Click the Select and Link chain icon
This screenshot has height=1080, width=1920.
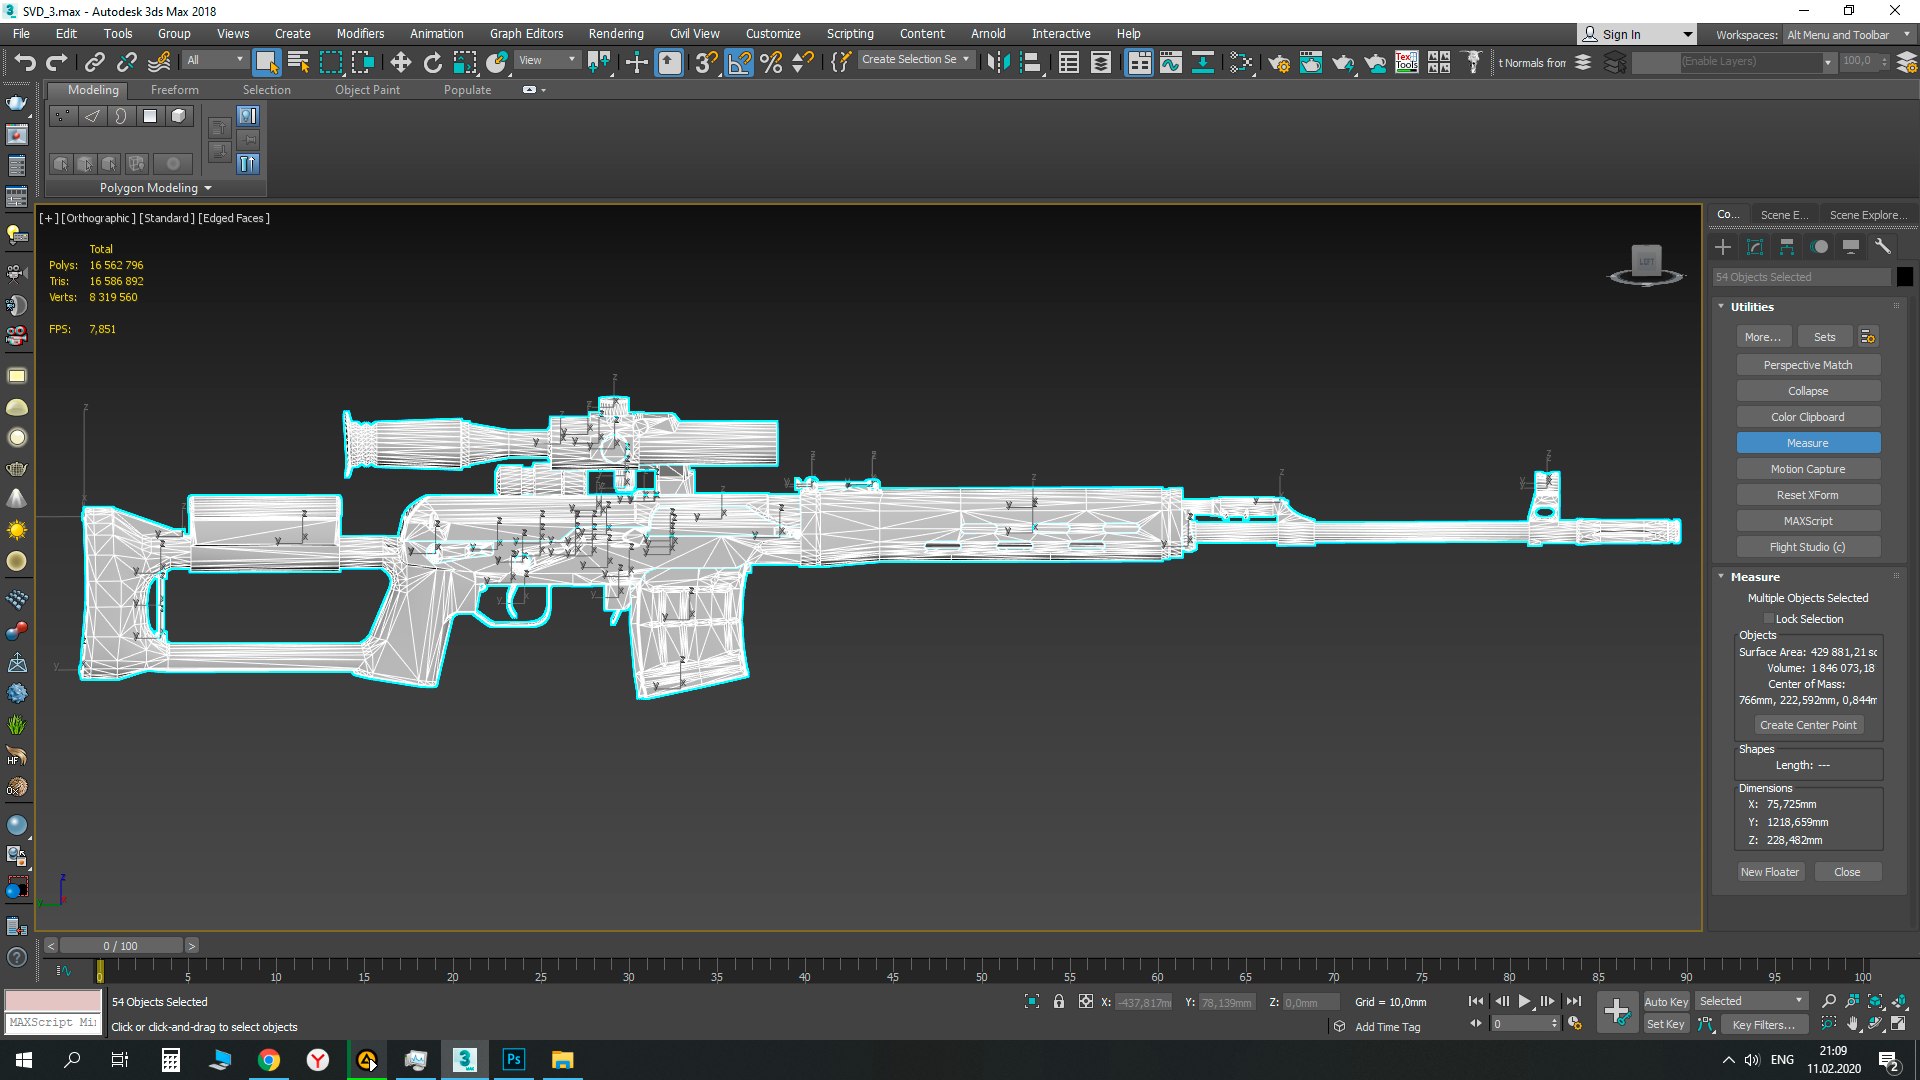[x=94, y=62]
